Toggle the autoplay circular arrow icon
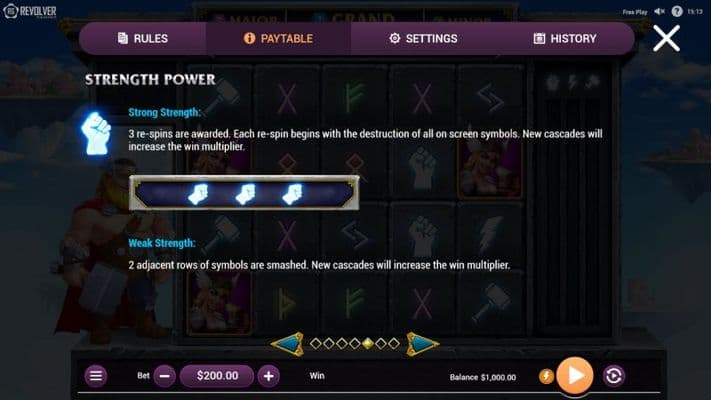 (x=614, y=376)
